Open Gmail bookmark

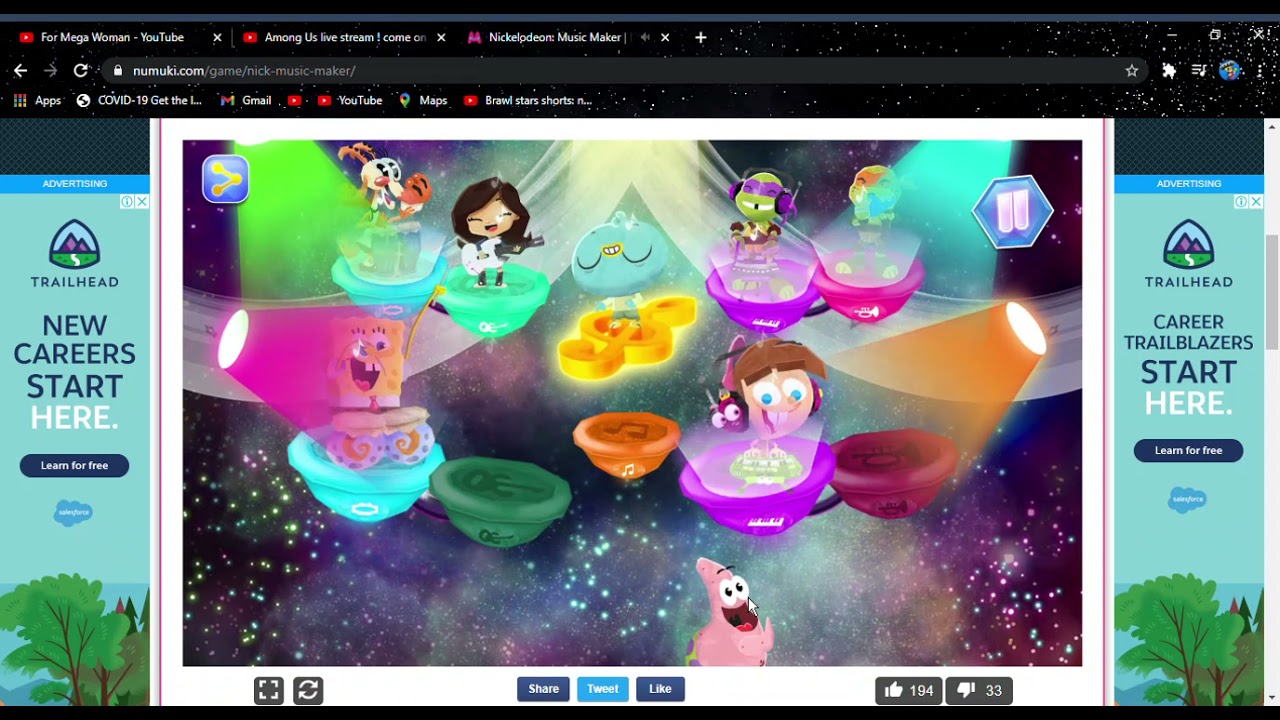[246, 100]
